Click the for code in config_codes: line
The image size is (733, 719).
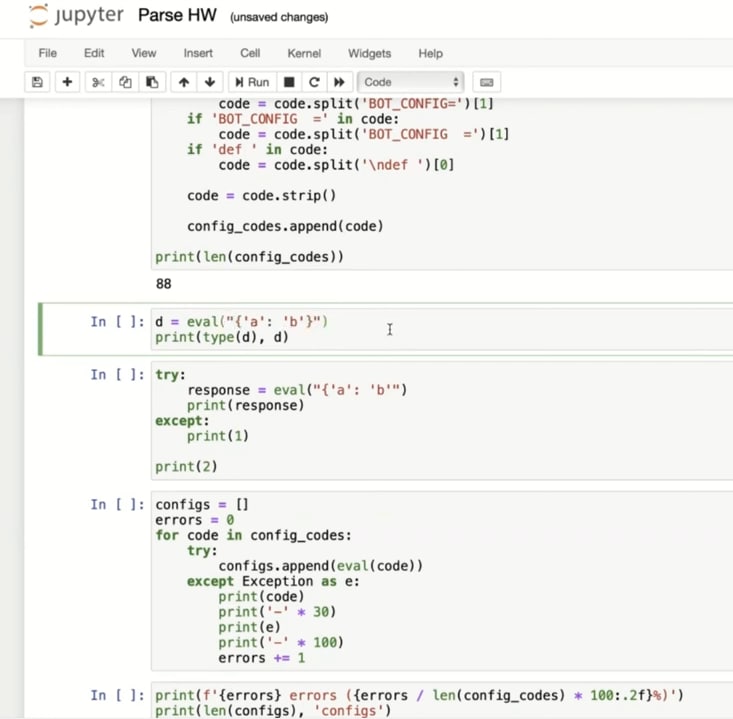pos(253,535)
